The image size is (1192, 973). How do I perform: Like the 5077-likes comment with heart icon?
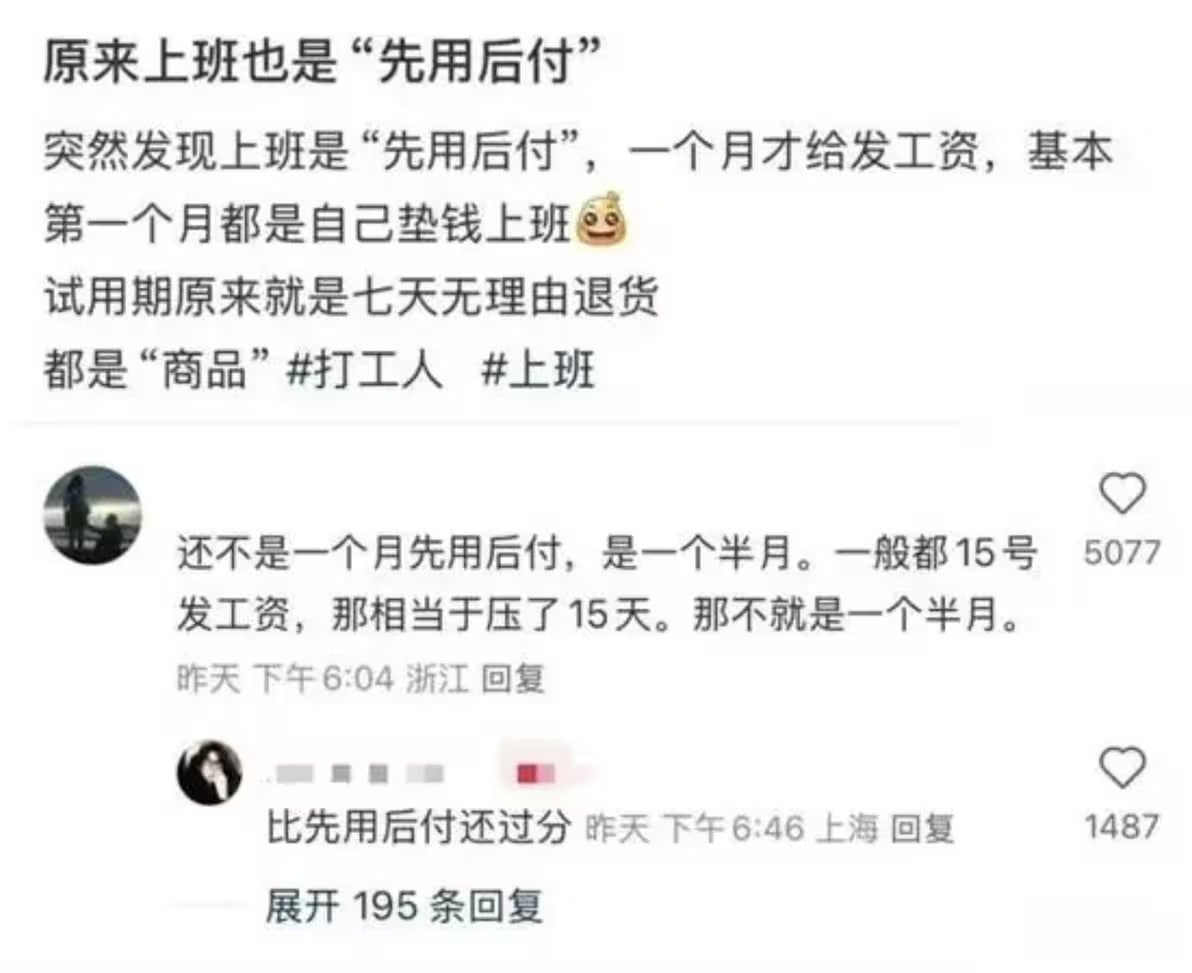pos(1123,494)
